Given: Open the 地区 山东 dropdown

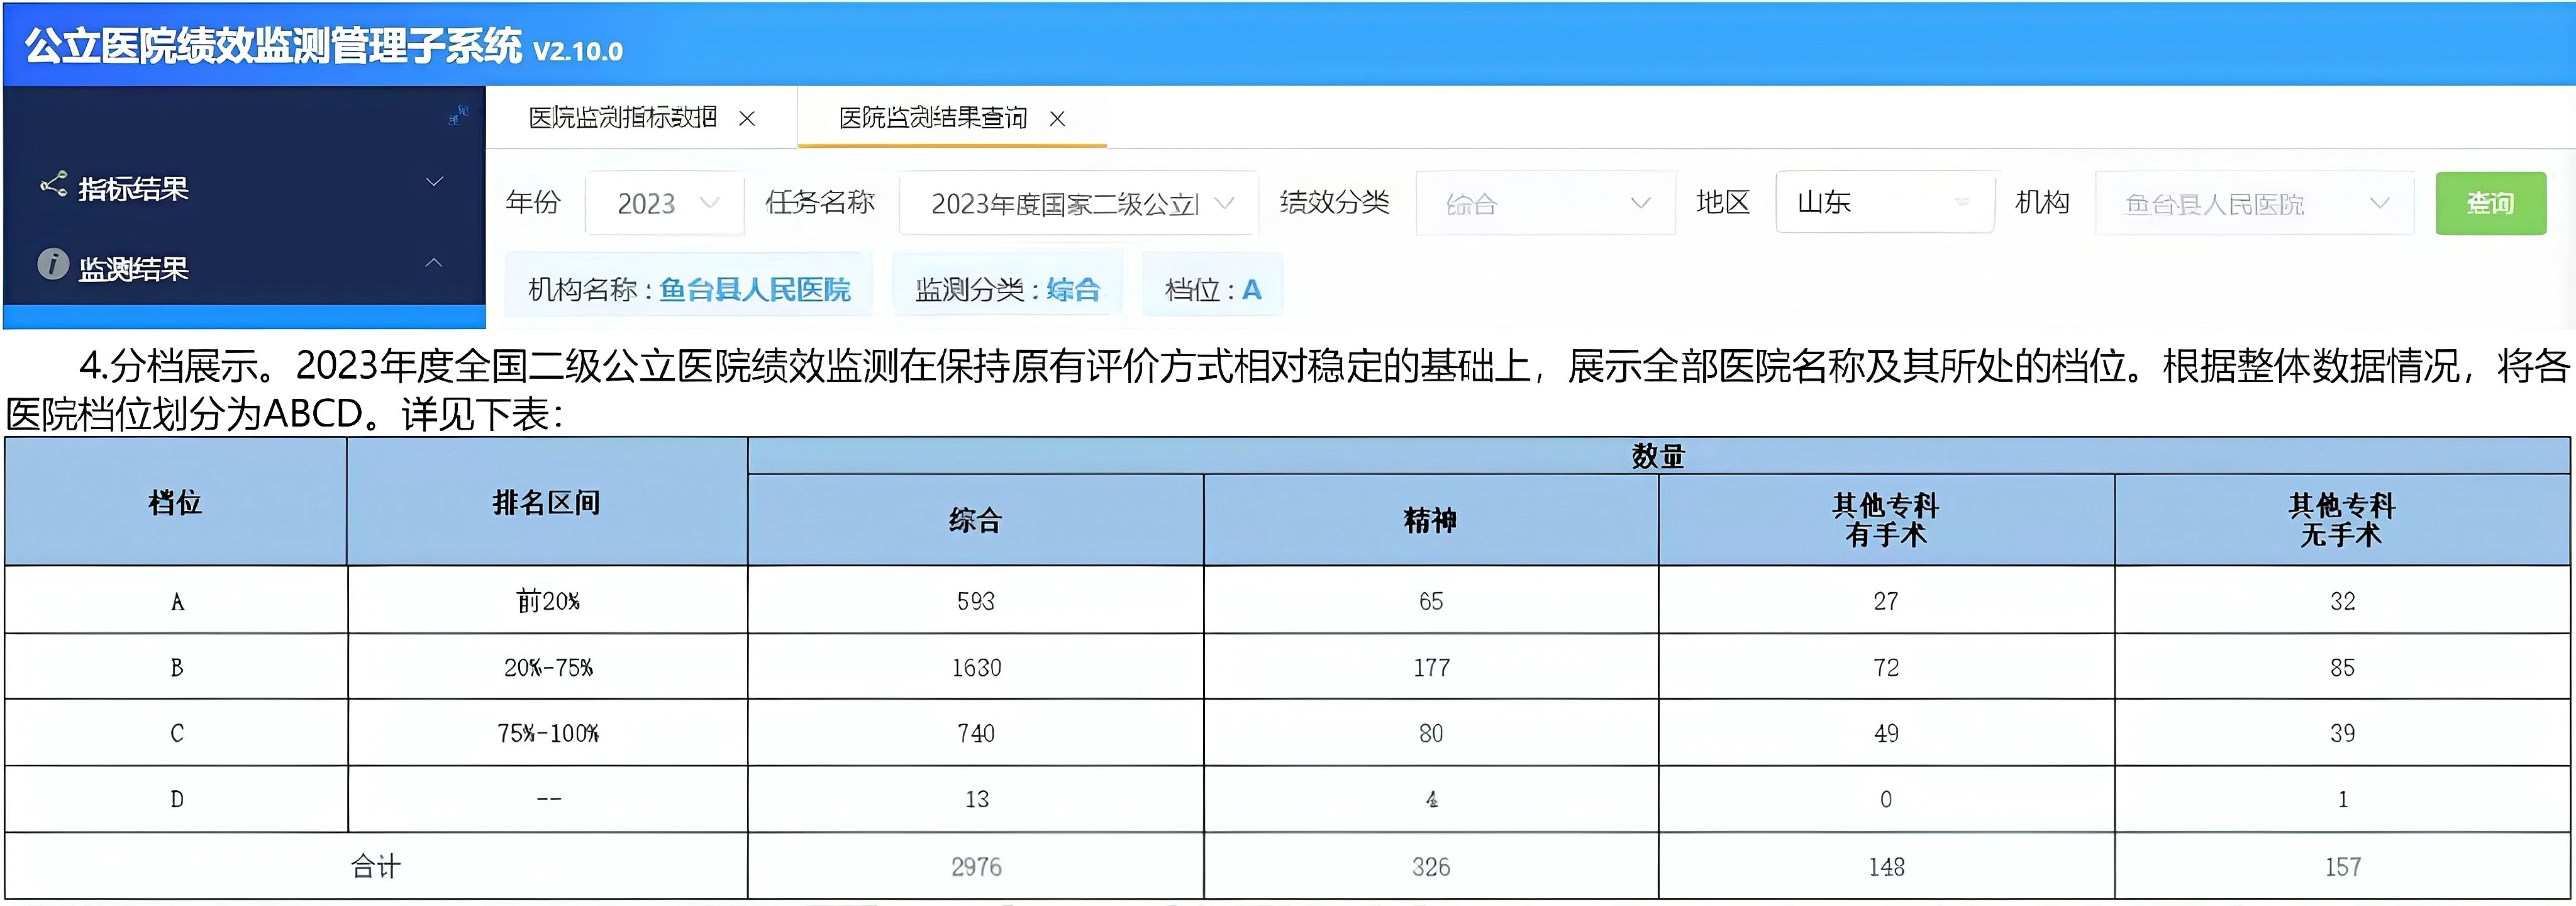Looking at the screenshot, I should pos(1884,203).
